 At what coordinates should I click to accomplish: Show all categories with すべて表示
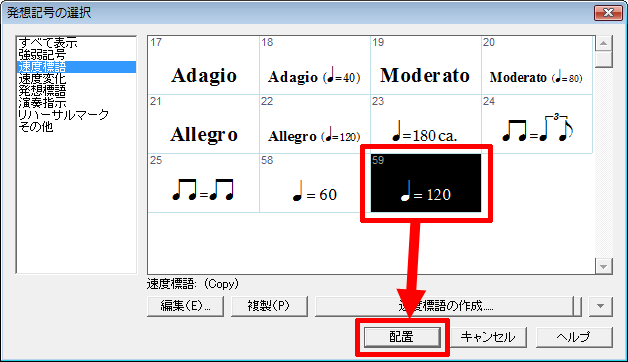[48, 42]
